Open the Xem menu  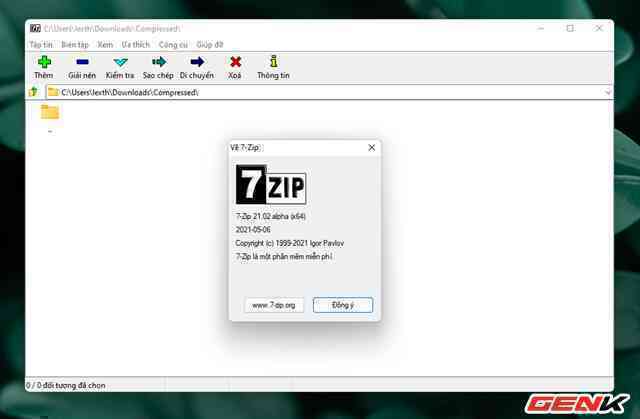pos(105,44)
